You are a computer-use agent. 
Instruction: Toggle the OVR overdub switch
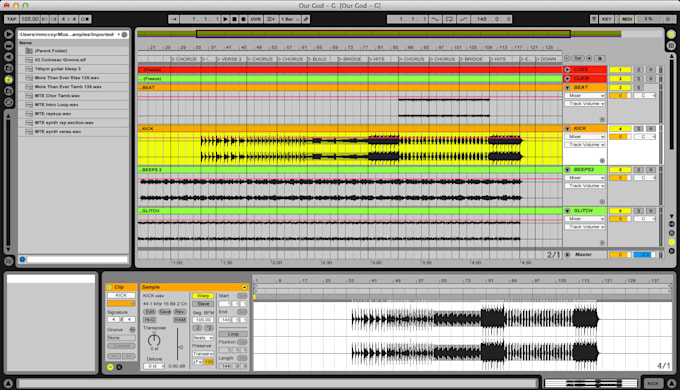(255, 19)
